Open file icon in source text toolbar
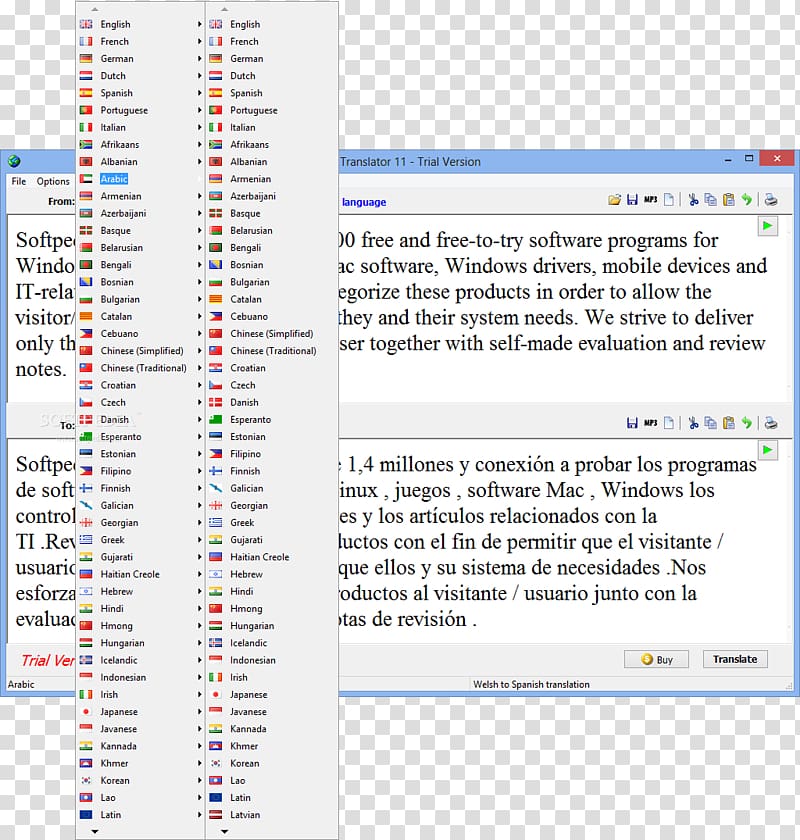800x840 pixels. click(x=614, y=200)
